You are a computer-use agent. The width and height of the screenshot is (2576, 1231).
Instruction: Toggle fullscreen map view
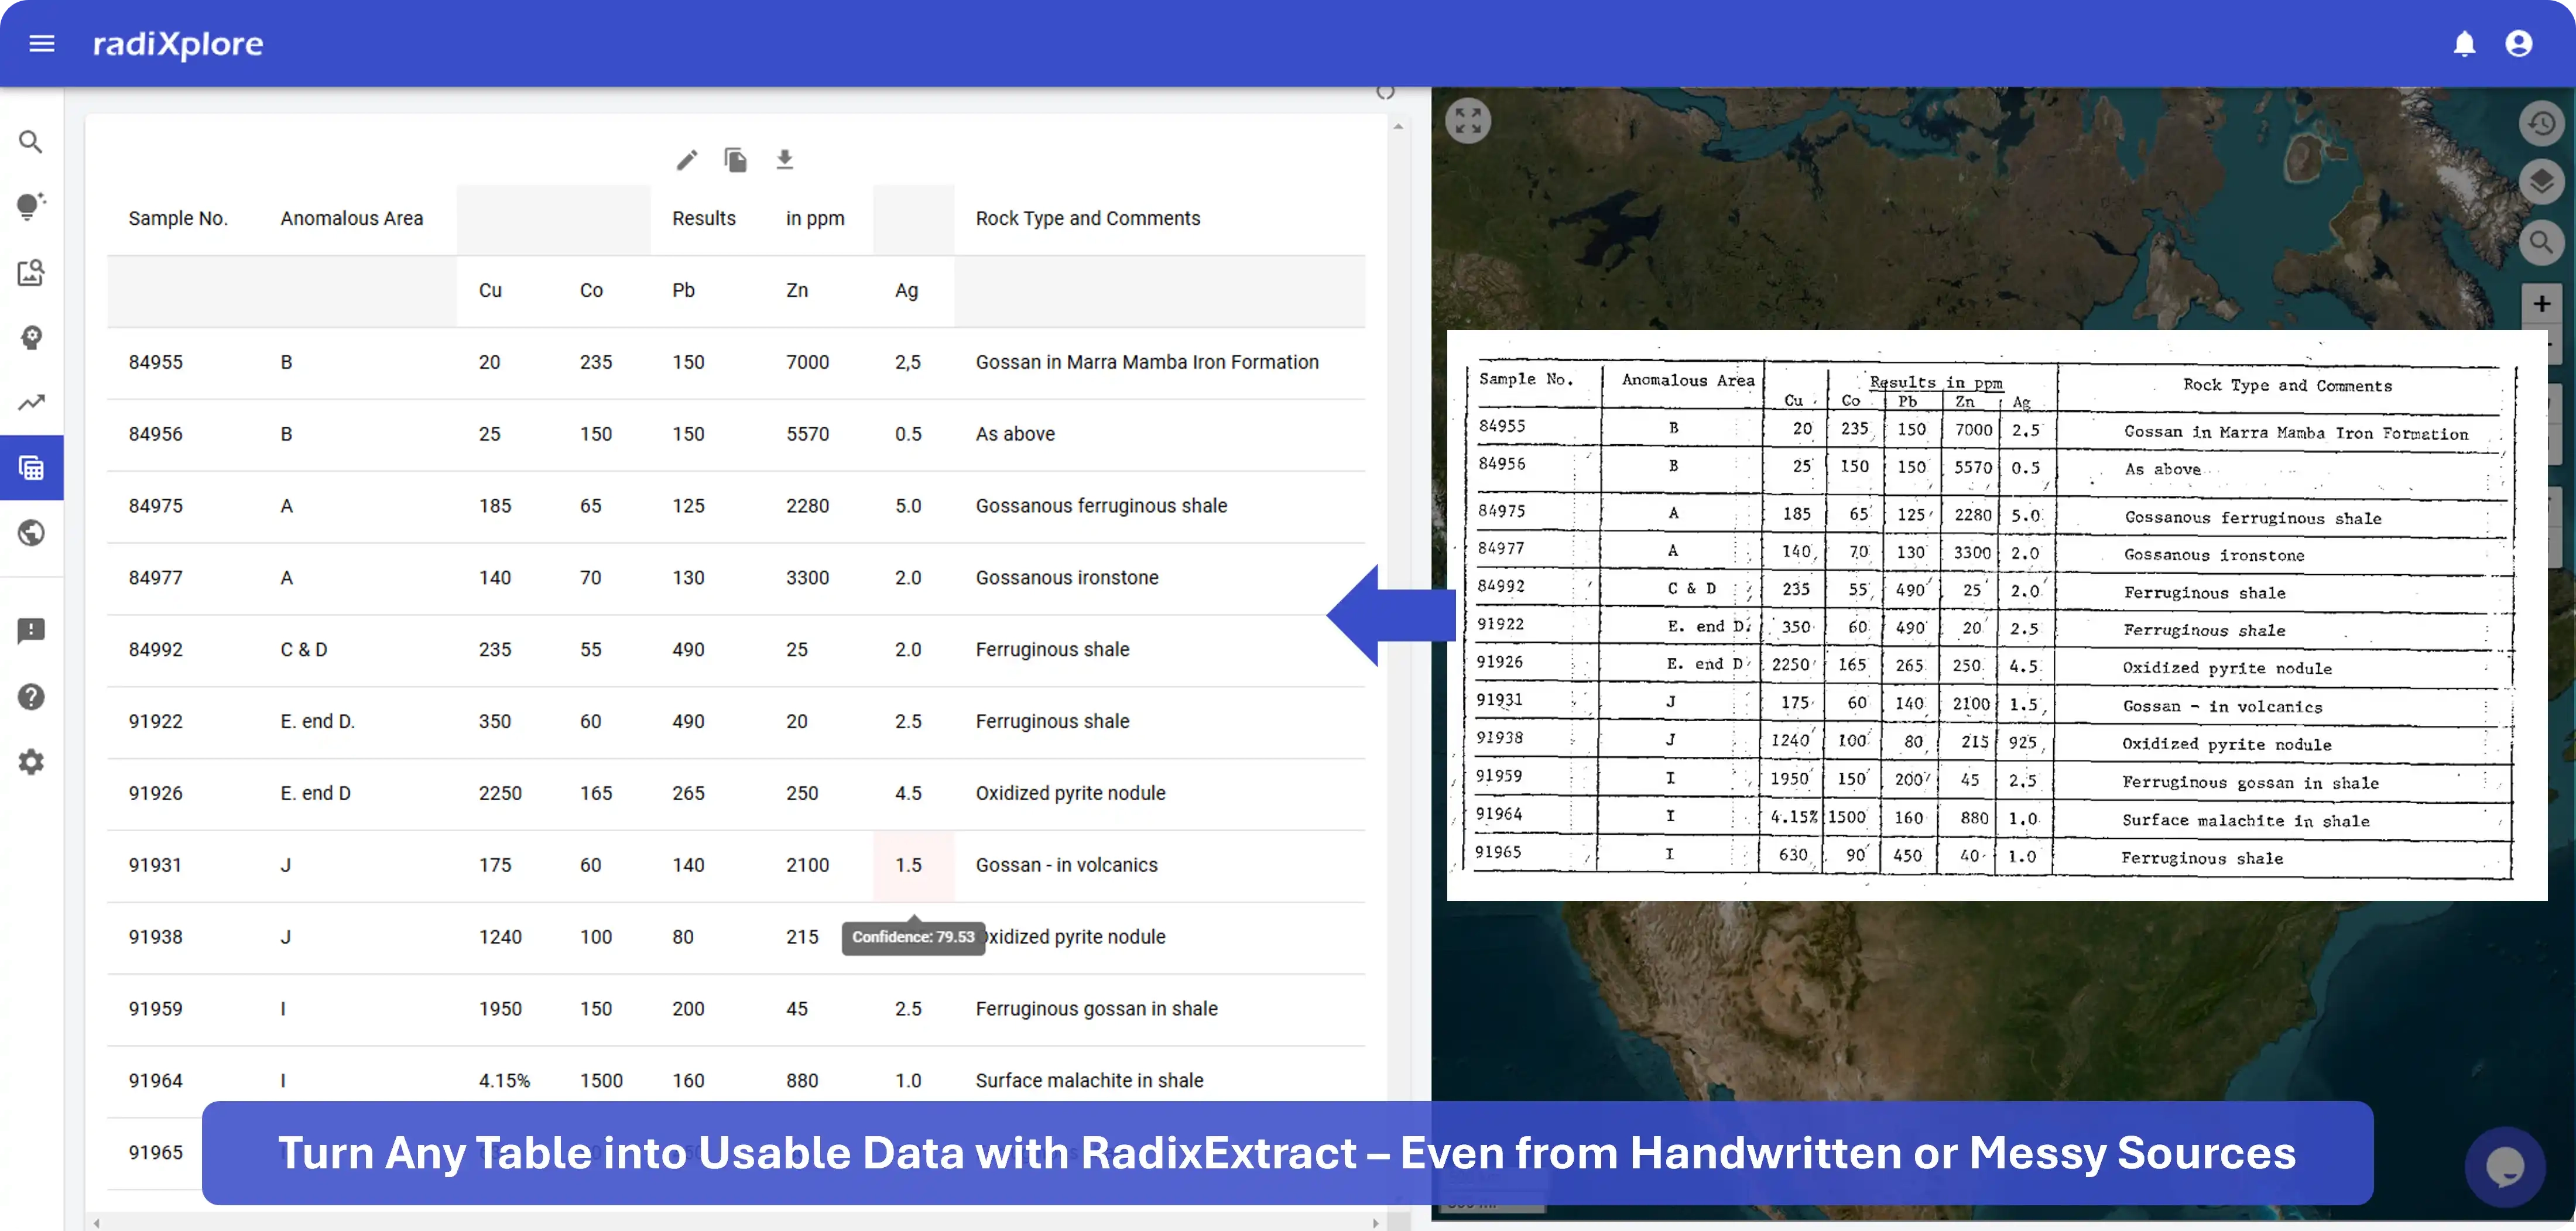point(1468,121)
